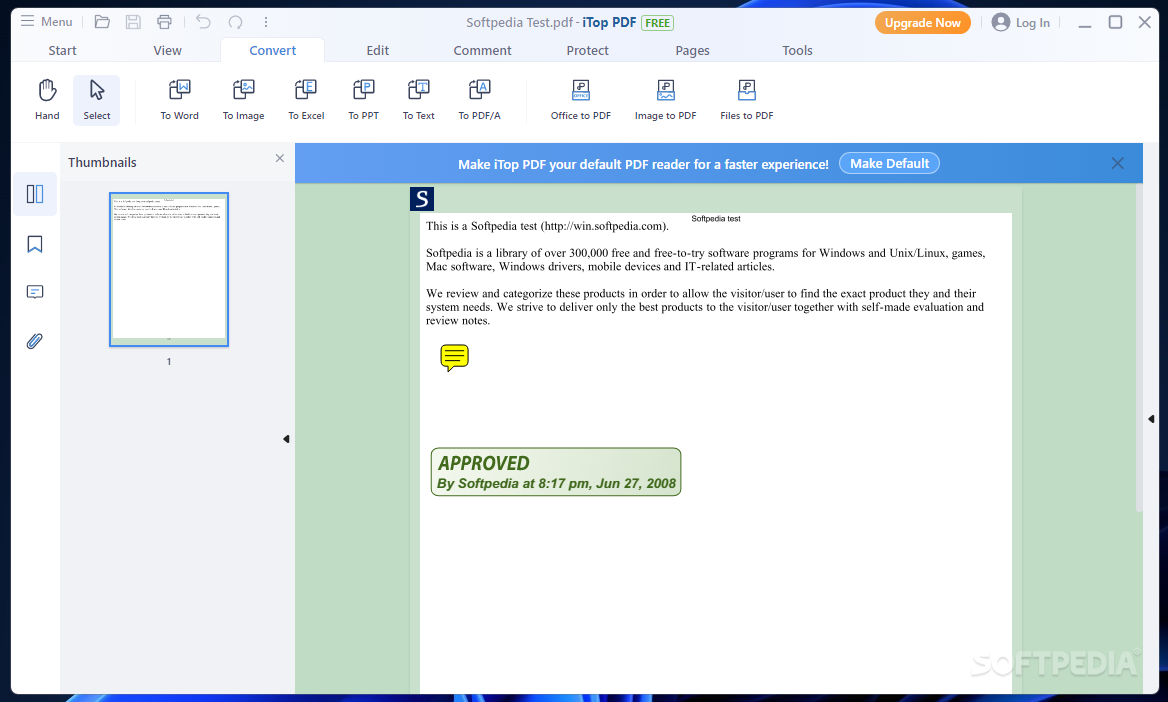Click the vertical document scrollbar
This screenshot has height=702, width=1168.
(x=1138, y=347)
